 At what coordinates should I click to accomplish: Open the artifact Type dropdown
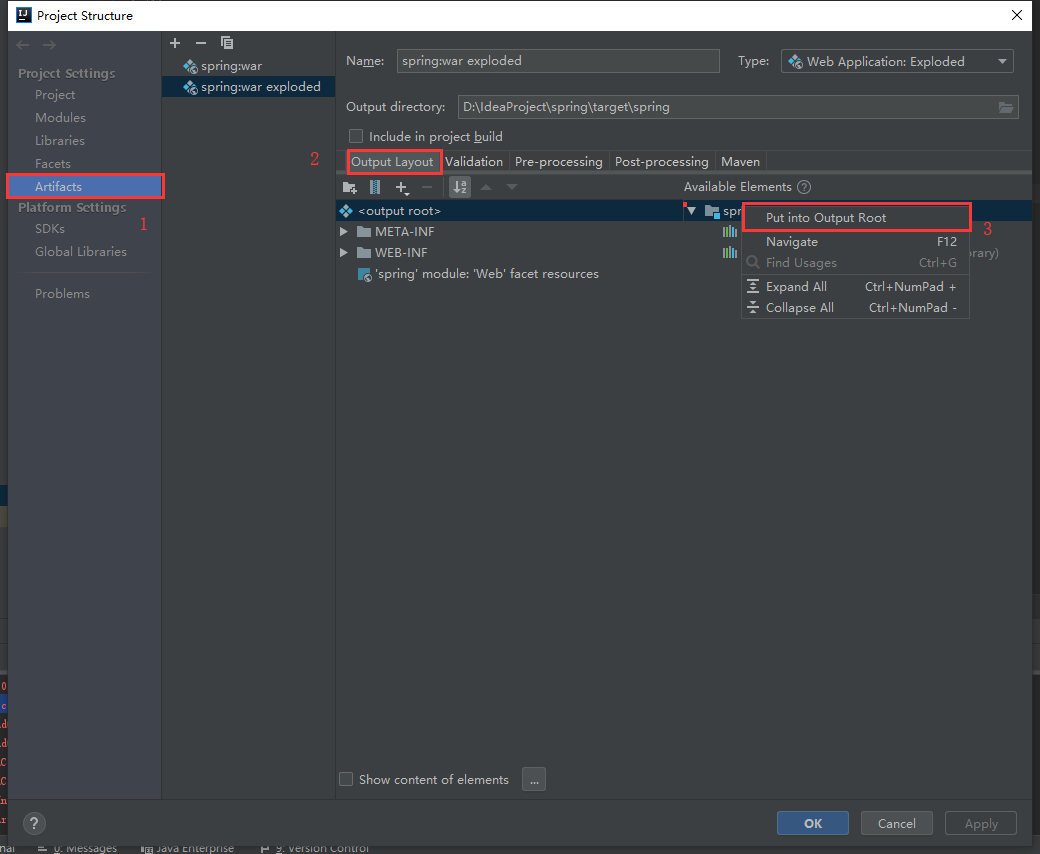tap(897, 62)
